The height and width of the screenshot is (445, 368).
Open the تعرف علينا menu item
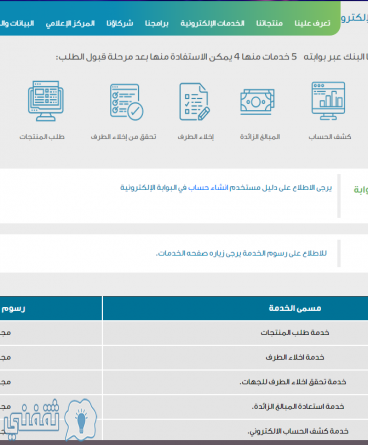point(312,23)
